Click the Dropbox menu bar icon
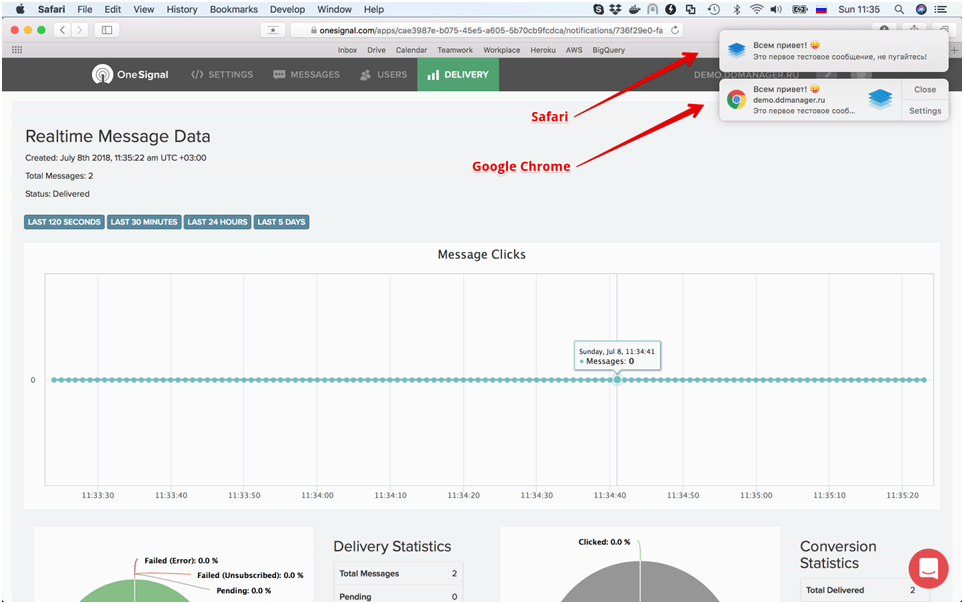The height and width of the screenshot is (604, 964). tap(615, 9)
